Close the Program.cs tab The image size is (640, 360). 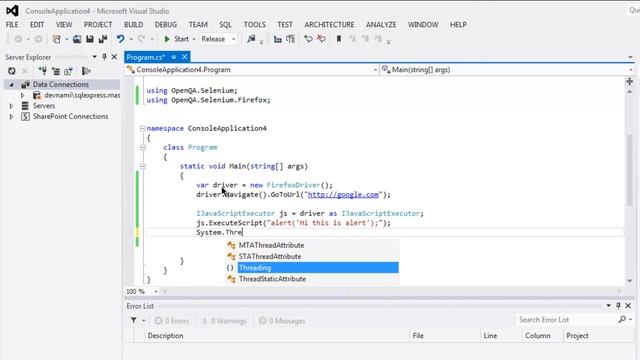click(x=184, y=57)
